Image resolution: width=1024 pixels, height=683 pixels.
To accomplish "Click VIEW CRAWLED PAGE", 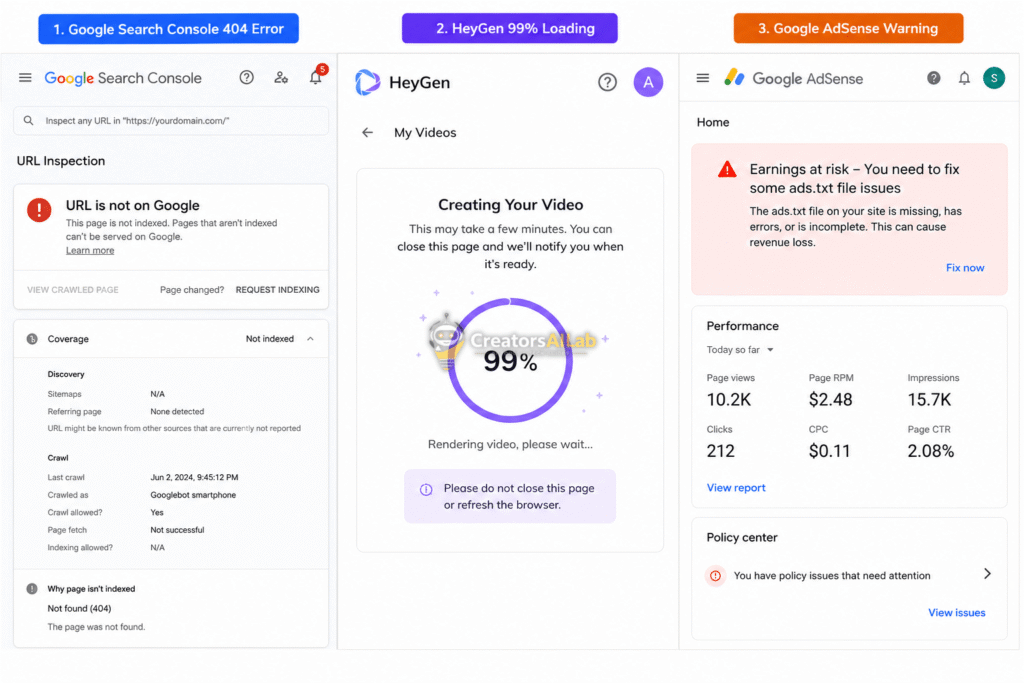I will tap(72, 290).
